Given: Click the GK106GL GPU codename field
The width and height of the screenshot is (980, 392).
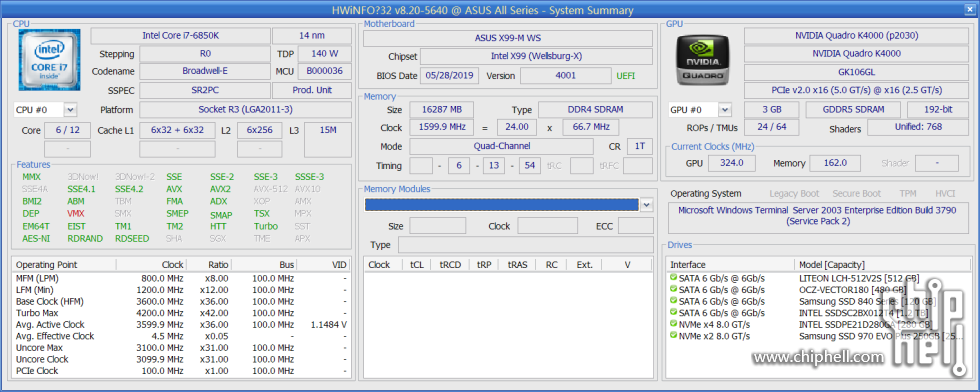Looking at the screenshot, I should coord(856,72).
